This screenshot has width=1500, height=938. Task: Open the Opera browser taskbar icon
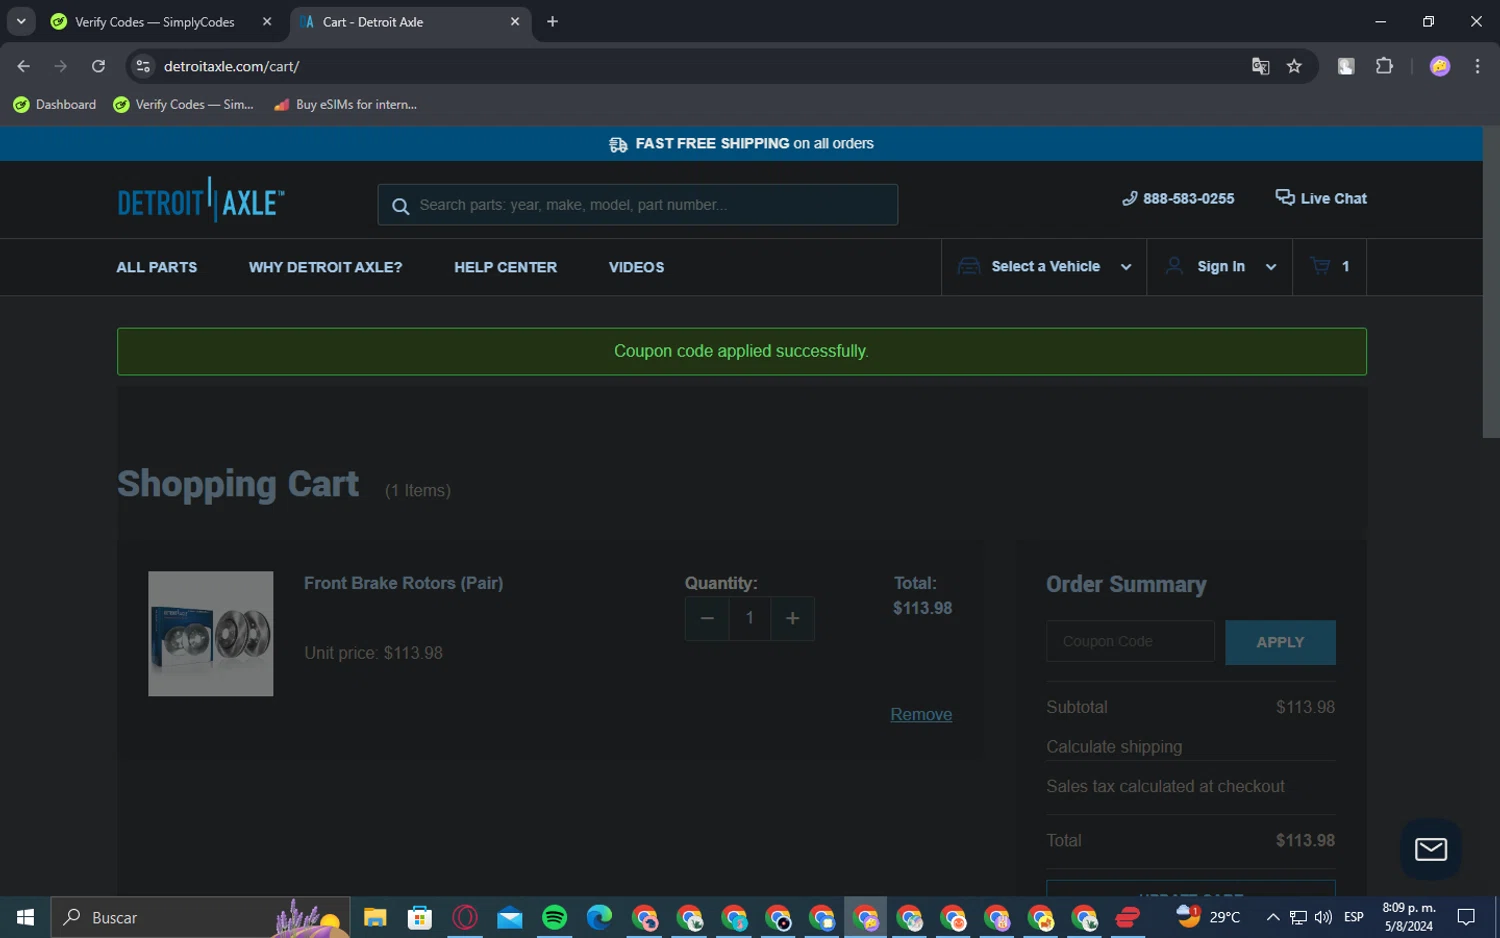pyautogui.click(x=465, y=917)
